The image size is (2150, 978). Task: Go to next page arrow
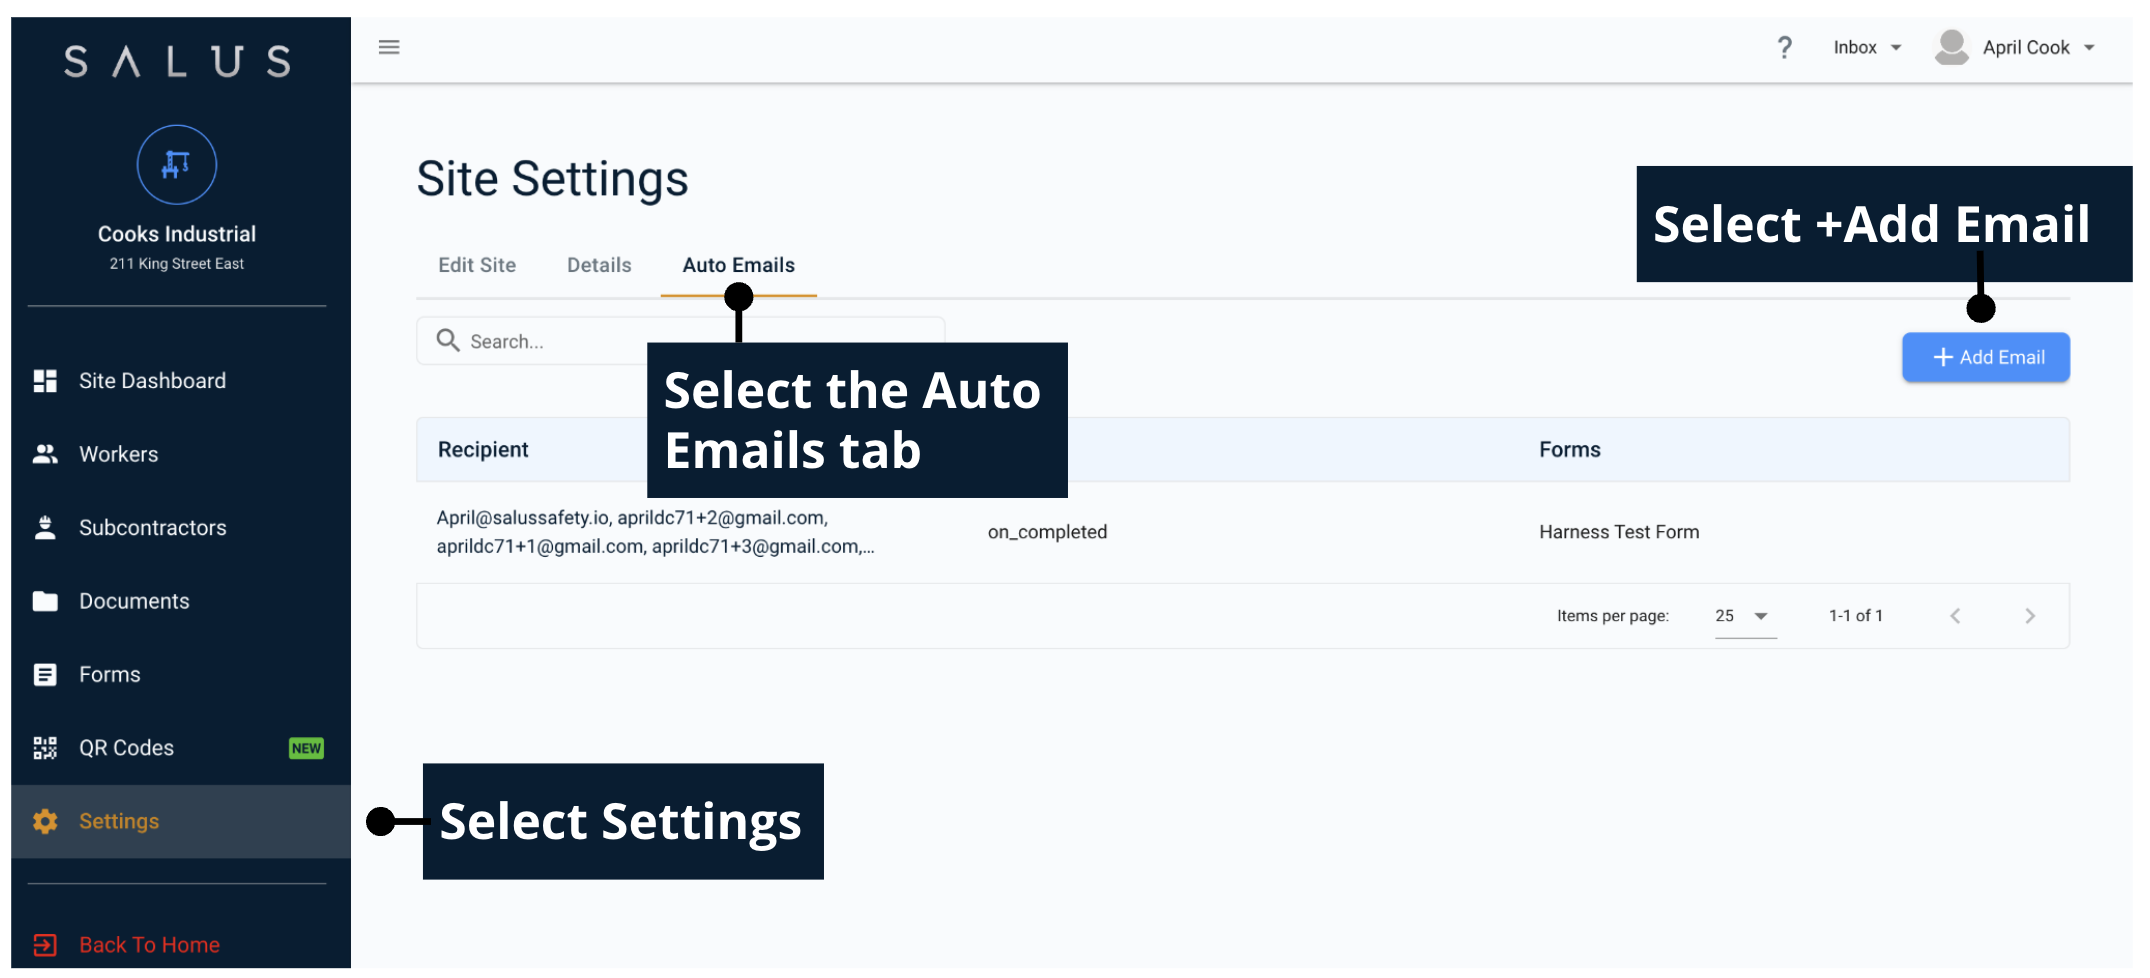[x=2029, y=616]
